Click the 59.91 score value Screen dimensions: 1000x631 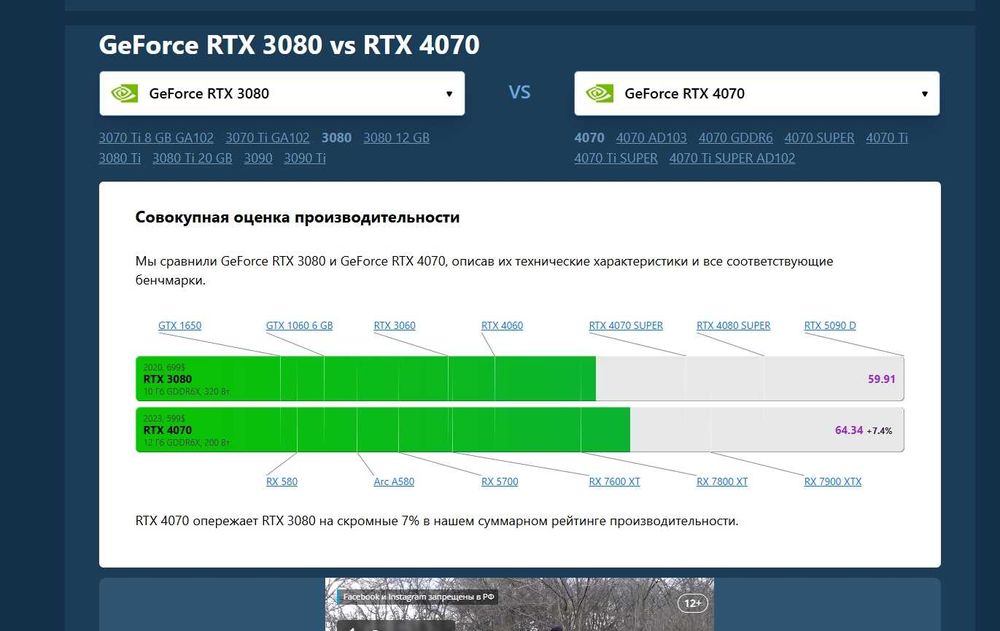[x=881, y=379]
